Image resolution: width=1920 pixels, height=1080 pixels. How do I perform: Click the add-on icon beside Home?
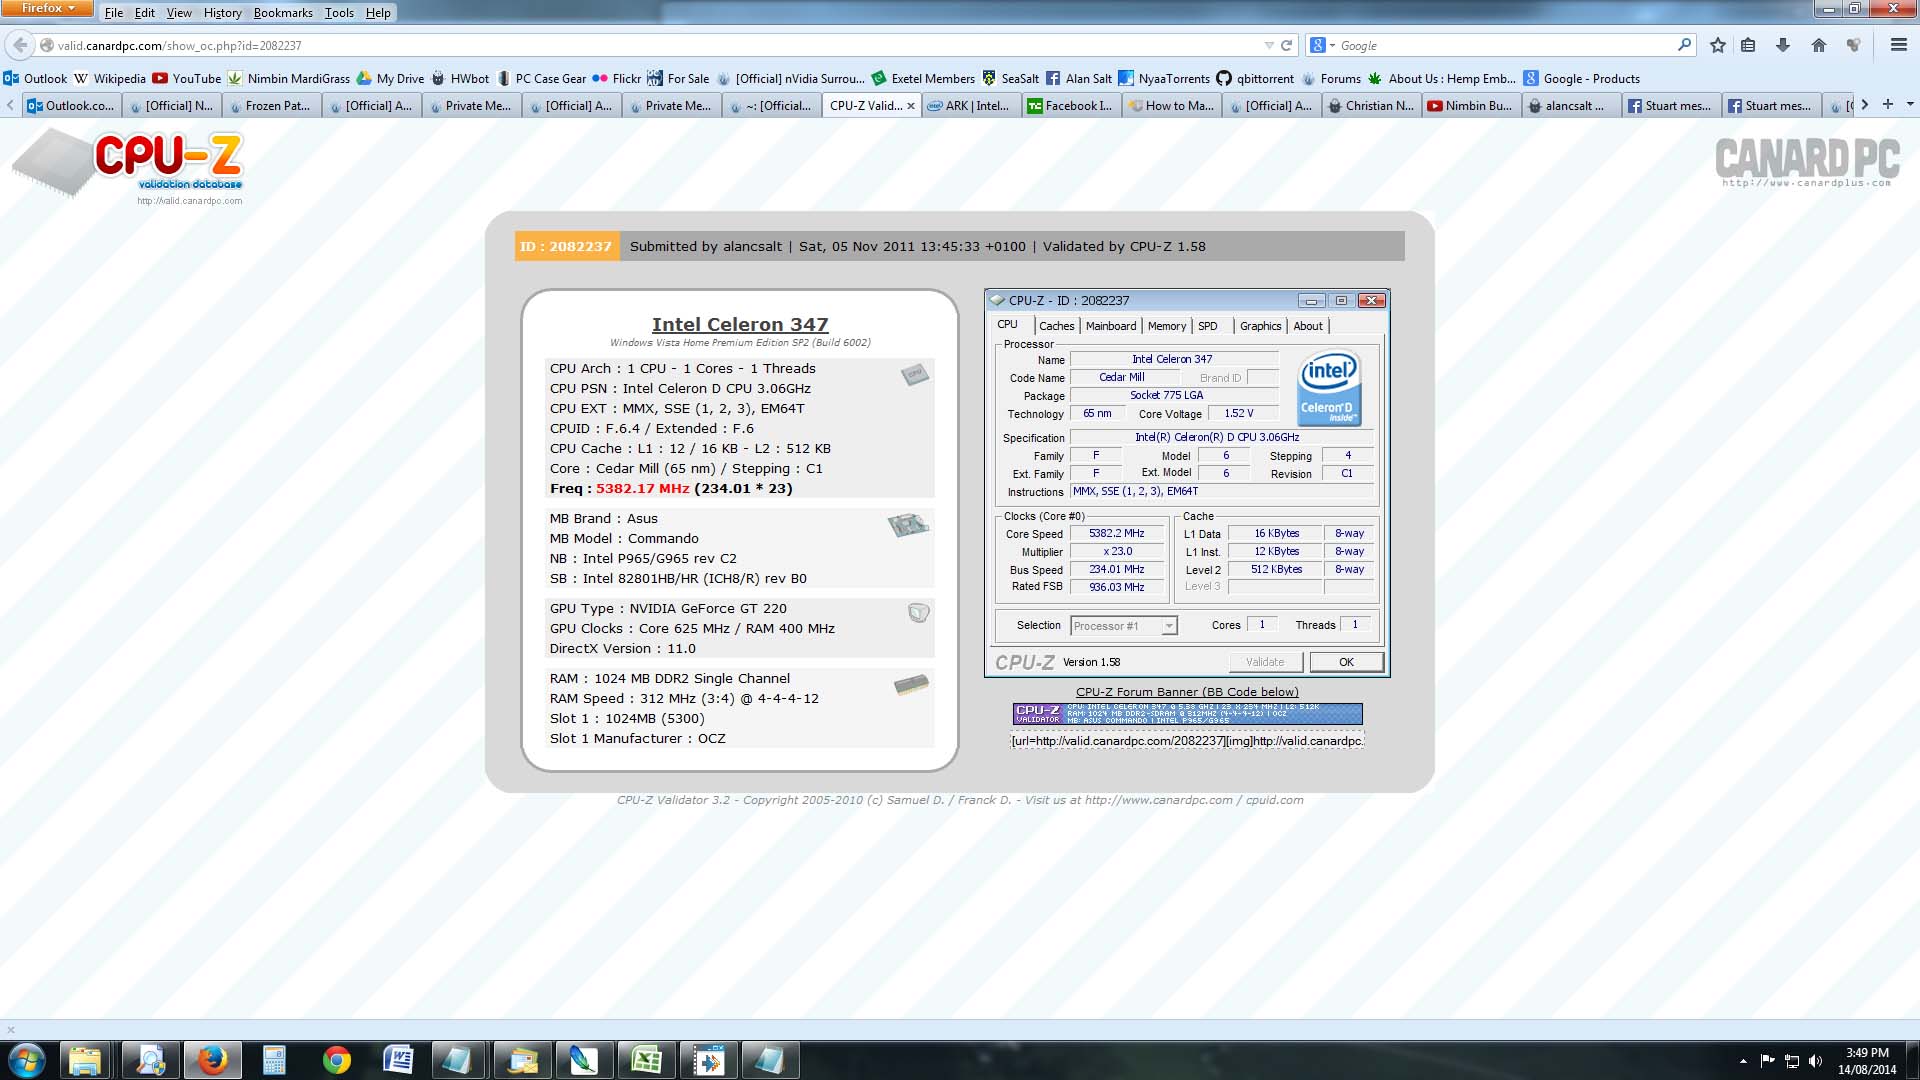(x=1854, y=45)
